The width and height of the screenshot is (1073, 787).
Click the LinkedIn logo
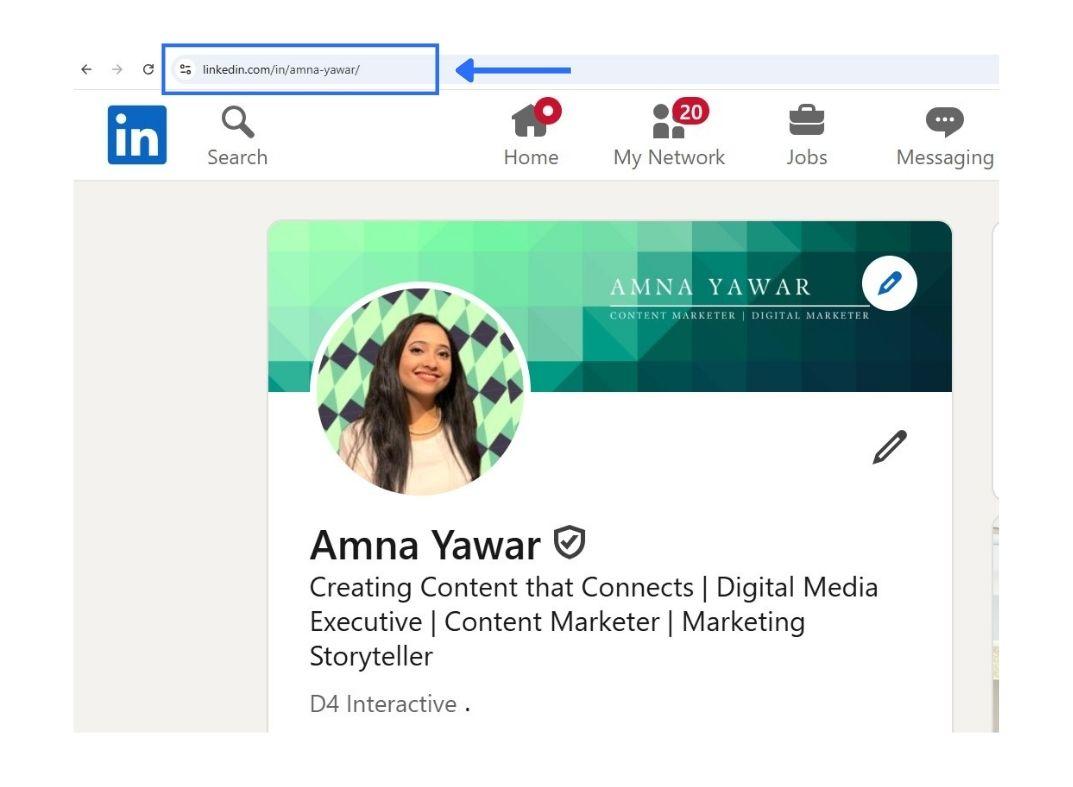pyautogui.click(x=137, y=135)
